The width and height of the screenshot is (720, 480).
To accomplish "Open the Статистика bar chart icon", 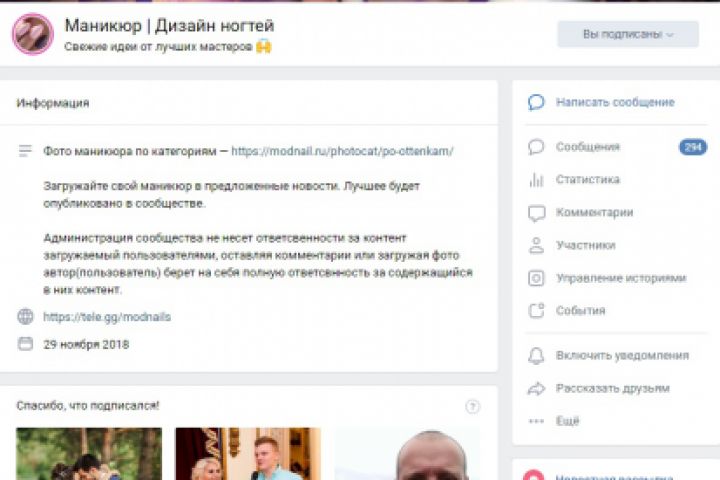I will coord(536,180).
